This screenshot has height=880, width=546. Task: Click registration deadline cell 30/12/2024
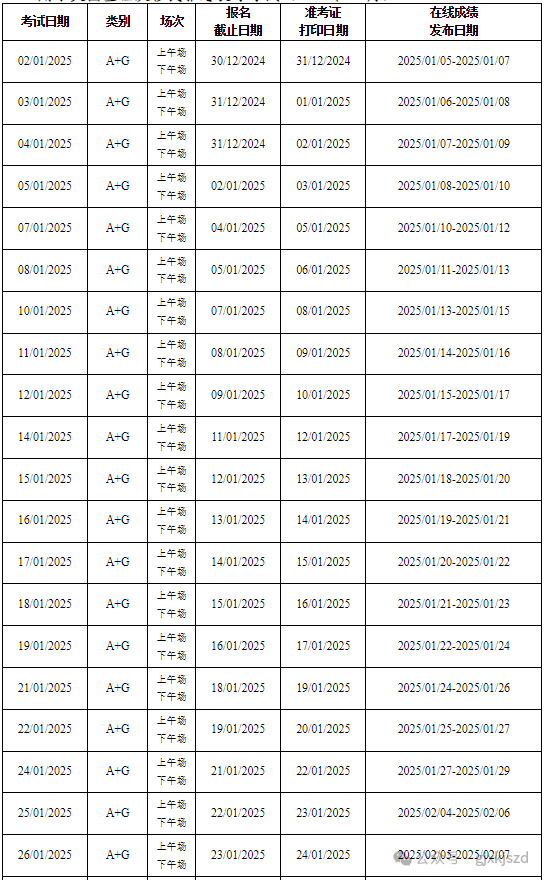click(238, 61)
